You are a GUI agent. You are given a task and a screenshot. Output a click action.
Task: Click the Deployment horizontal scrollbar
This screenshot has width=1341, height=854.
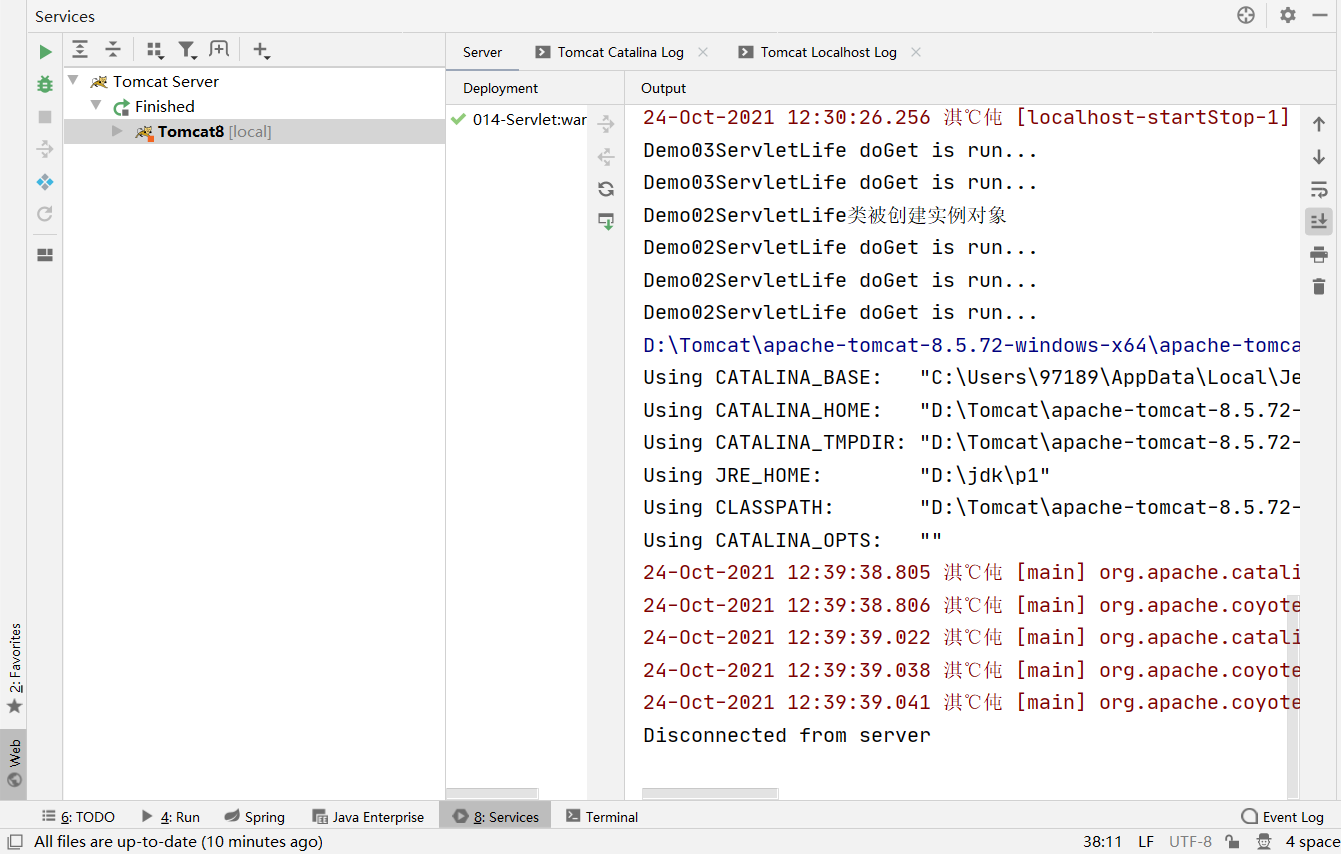(x=492, y=794)
